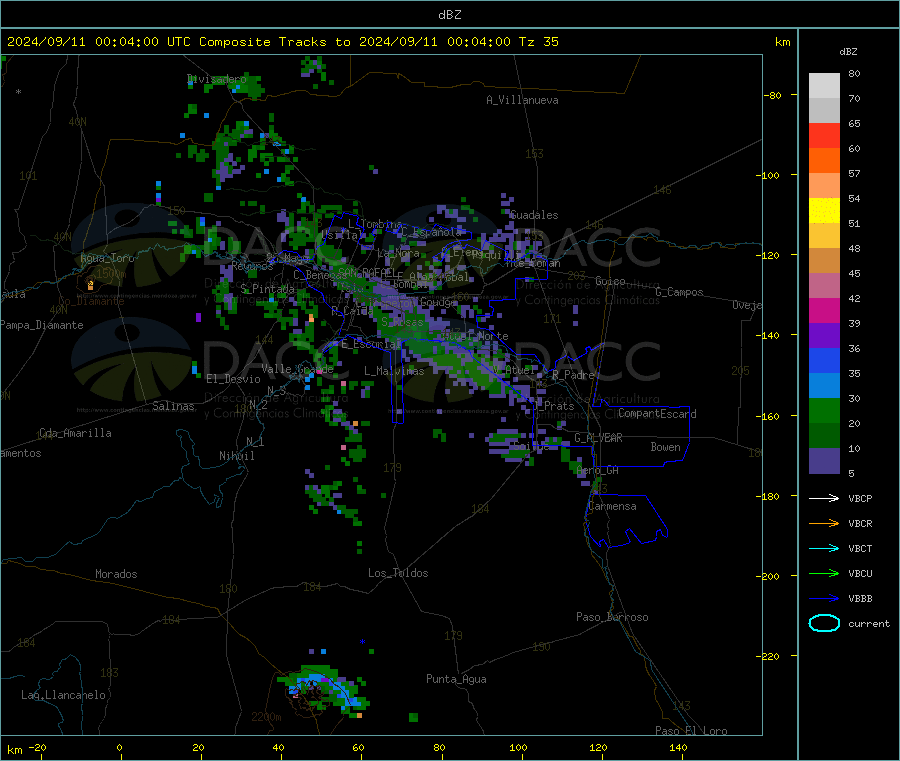Click the orange VBCR arrow legend icon

coord(824,523)
